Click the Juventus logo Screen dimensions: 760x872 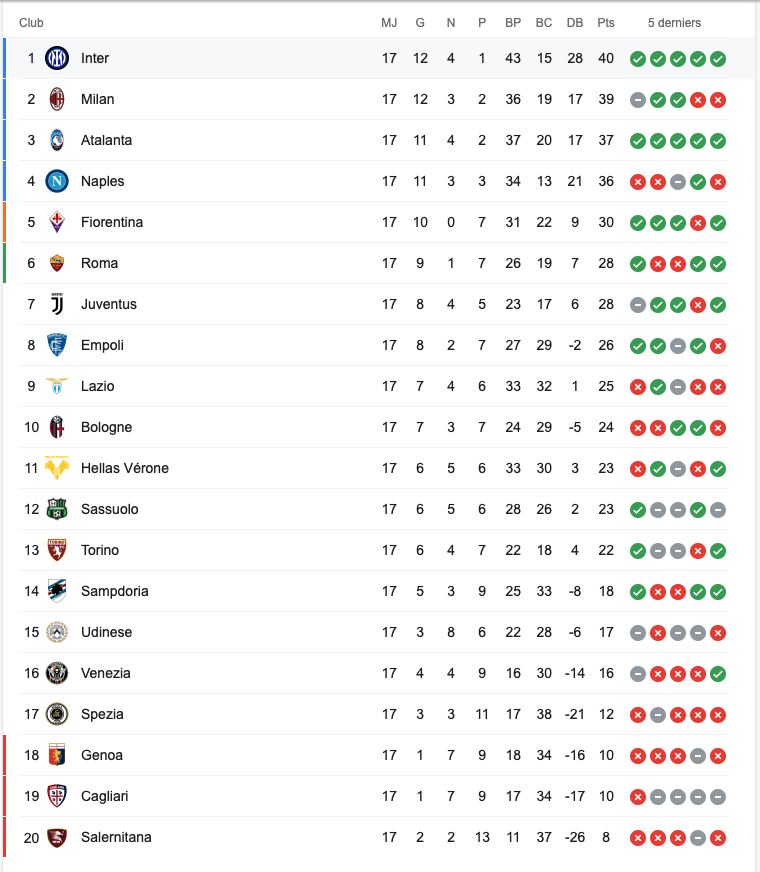pyautogui.click(x=57, y=304)
